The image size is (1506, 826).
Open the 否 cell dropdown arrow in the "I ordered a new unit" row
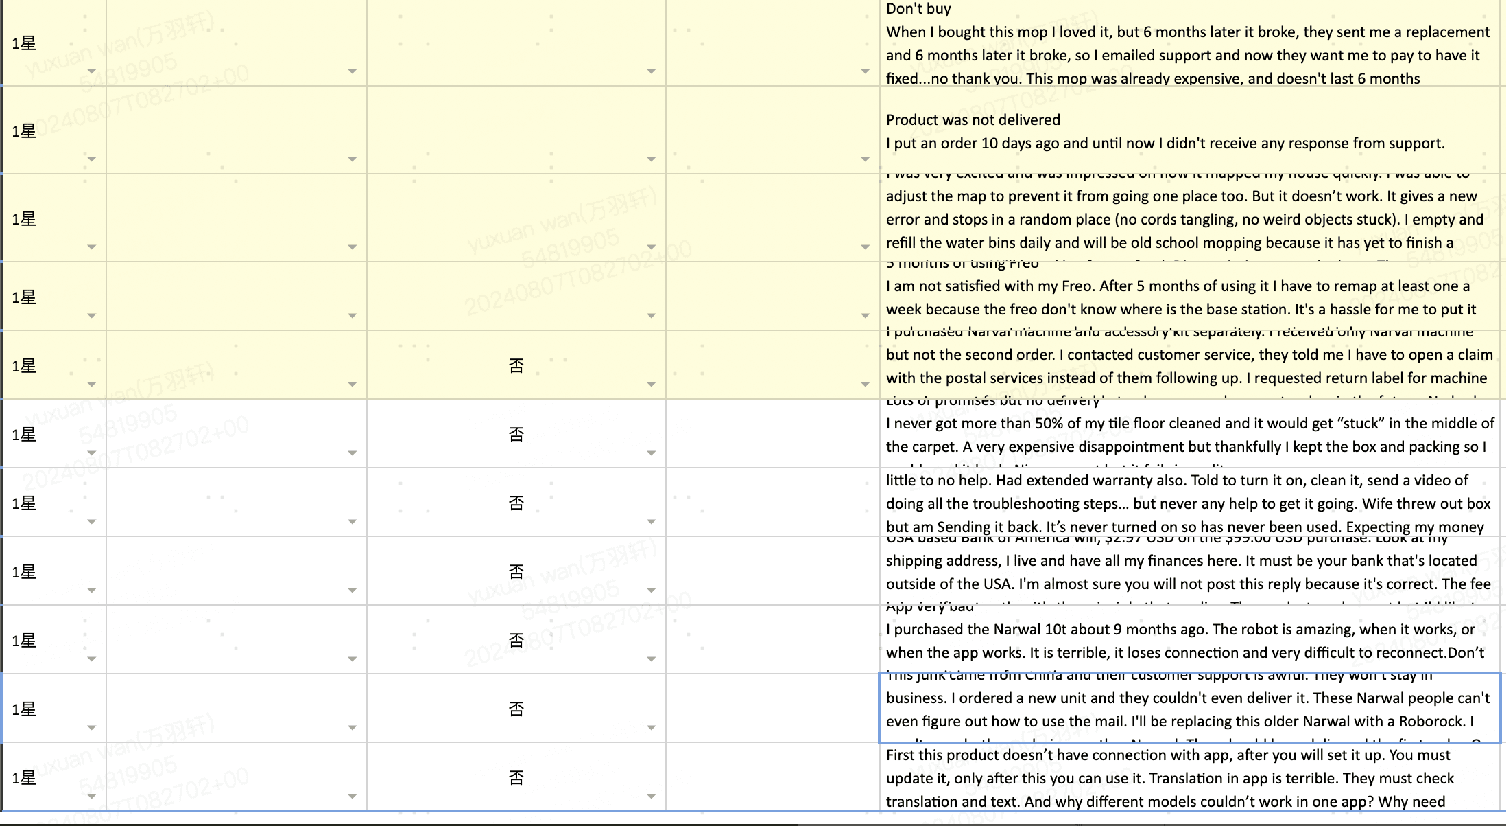pyautogui.click(x=651, y=728)
